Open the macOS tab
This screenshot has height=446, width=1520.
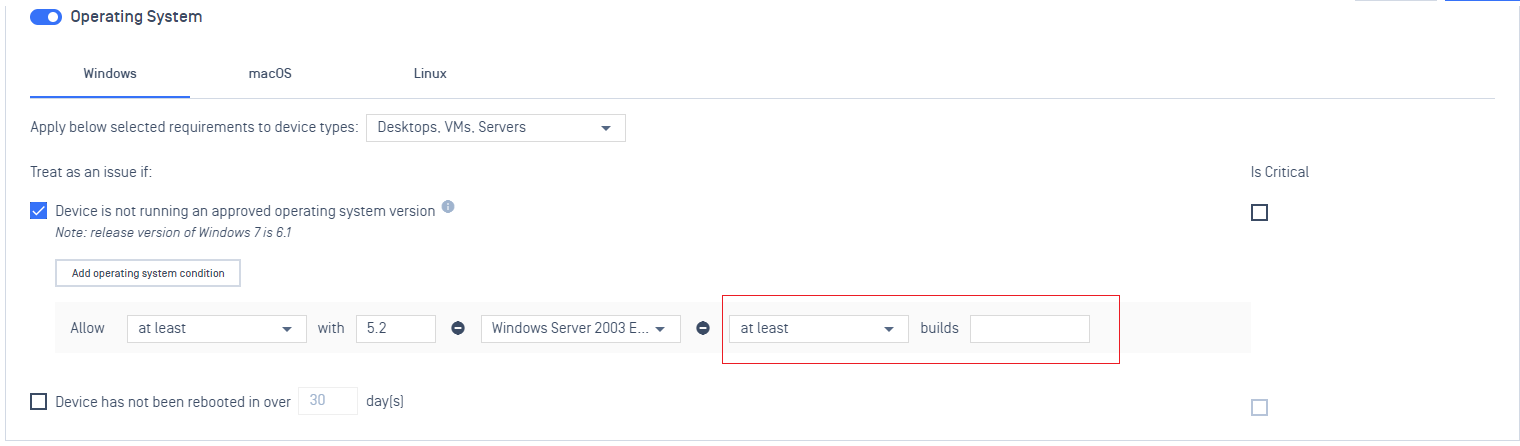point(270,74)
